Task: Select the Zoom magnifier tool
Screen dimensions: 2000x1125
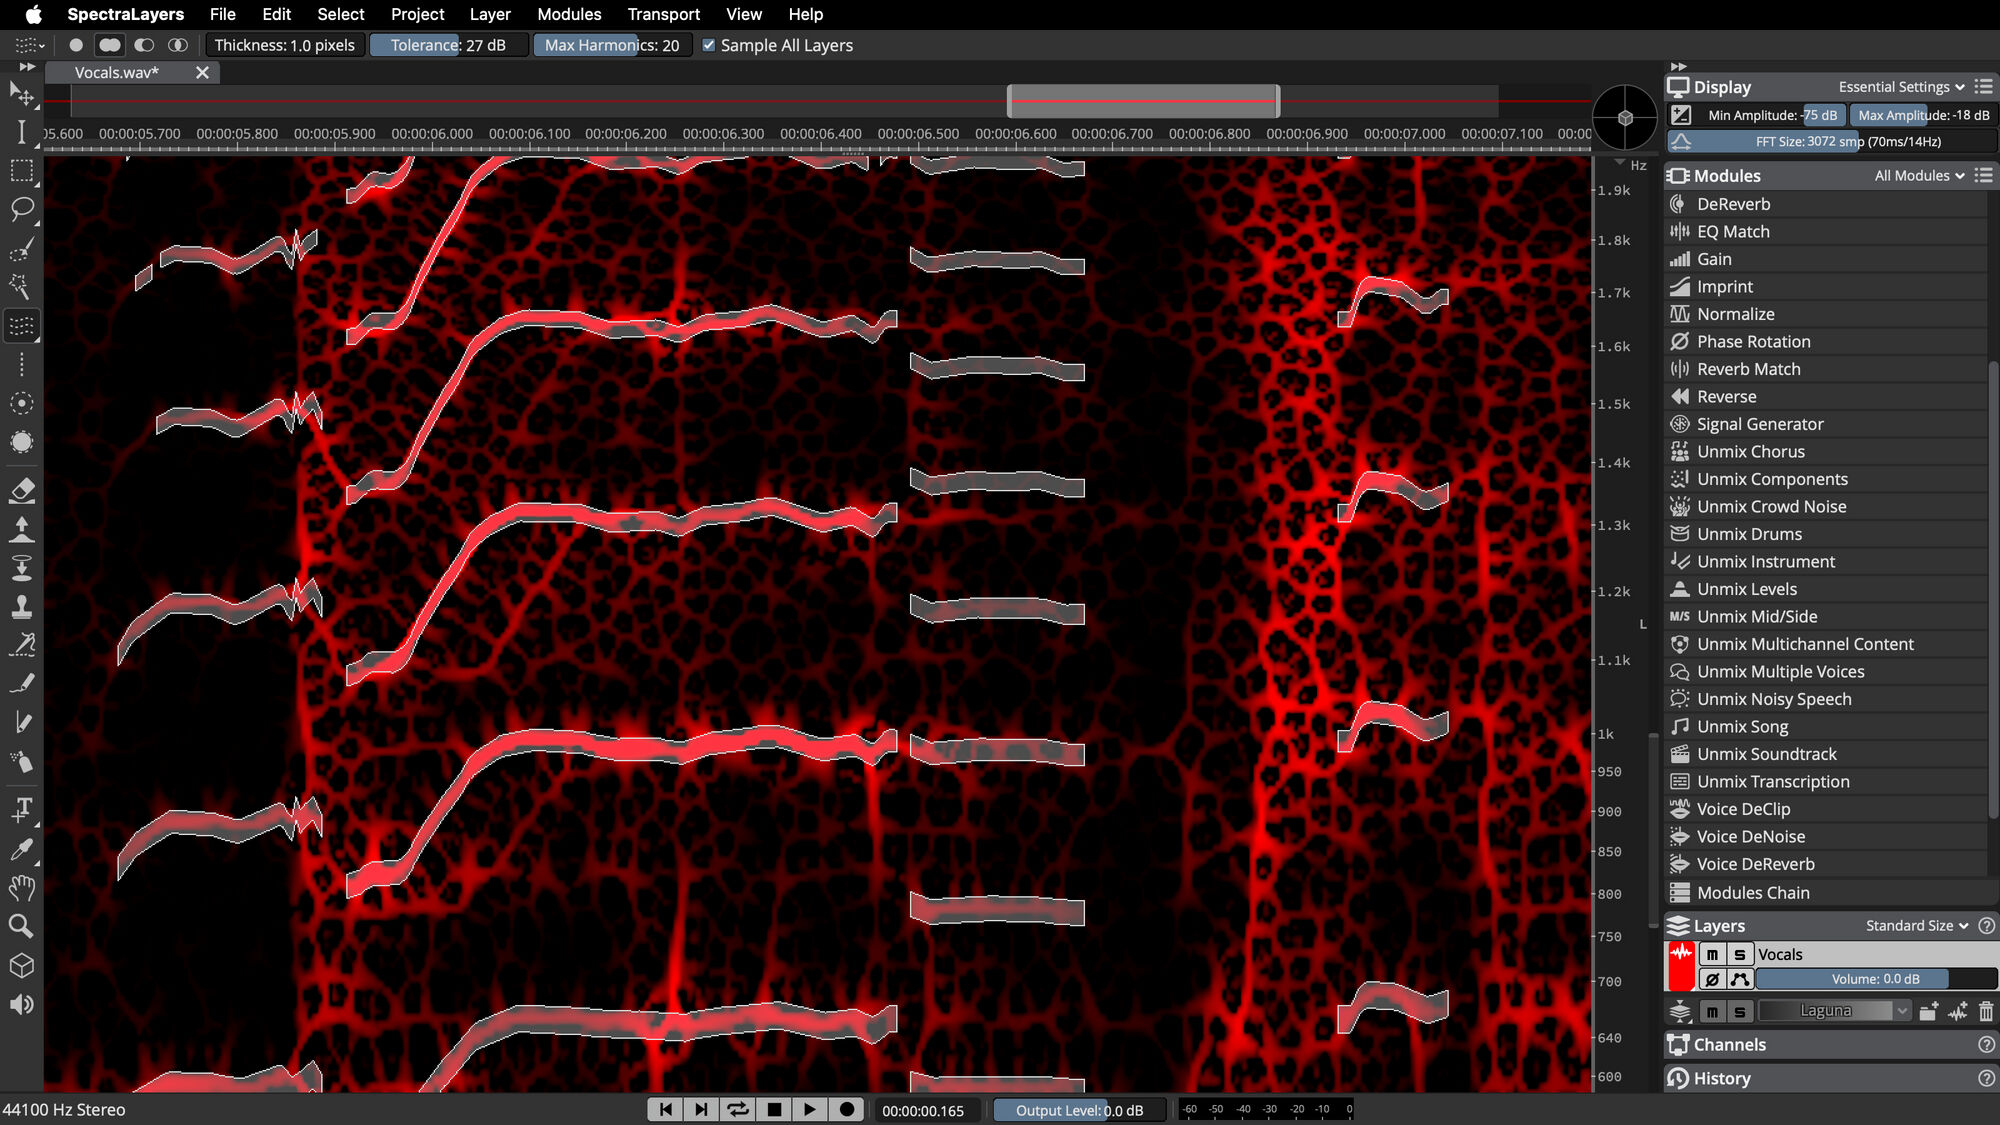Action: pyautogui.click(x=21, y=926)
